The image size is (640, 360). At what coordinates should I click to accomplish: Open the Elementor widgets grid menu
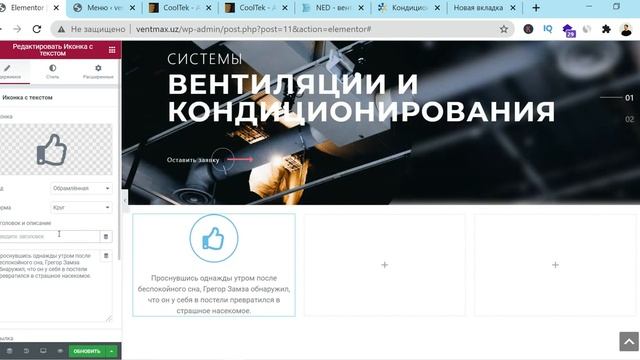click(112, 50)
